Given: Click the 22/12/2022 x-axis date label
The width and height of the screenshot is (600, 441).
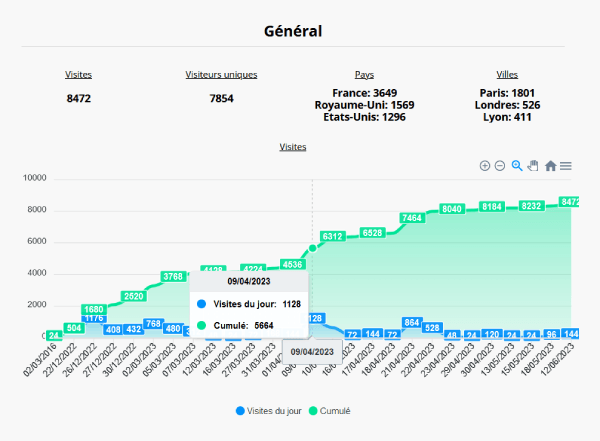Looking at the screenshot, I should point(58,360).
